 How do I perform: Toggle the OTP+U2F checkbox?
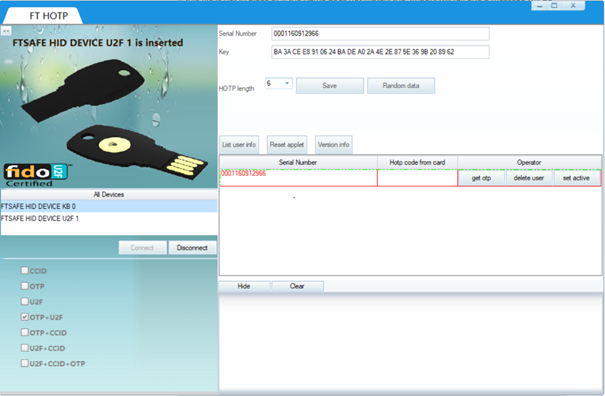tap(25, 317)
